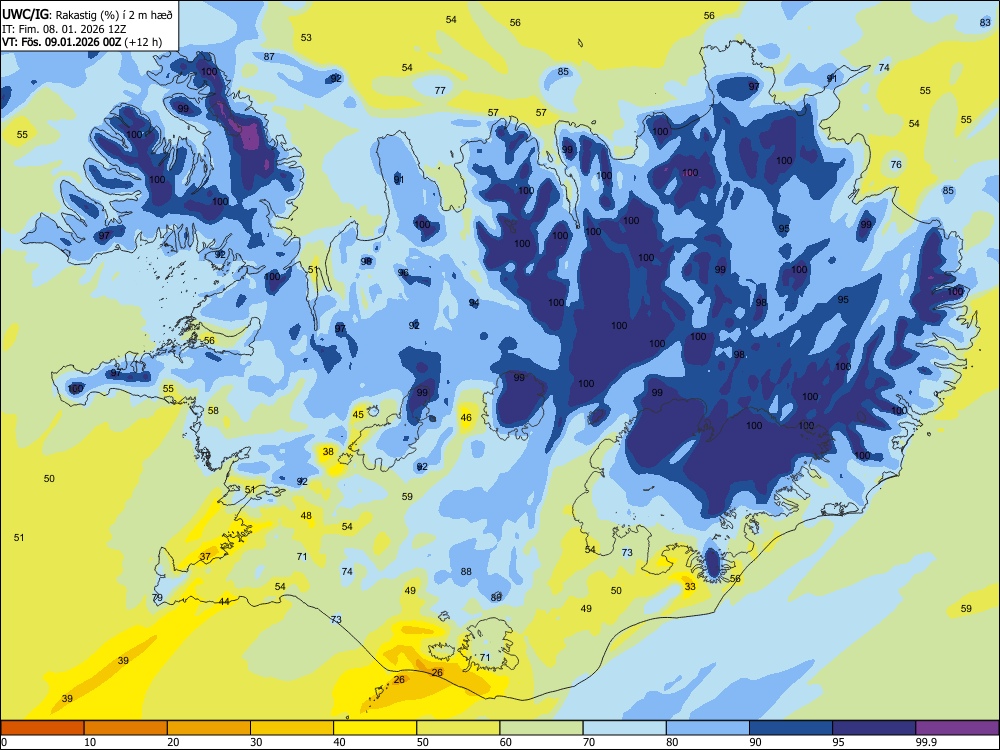
Task: Select the 95–99.9 navy legend swatch
Action: pyautogui.click(x=874, y=728)
